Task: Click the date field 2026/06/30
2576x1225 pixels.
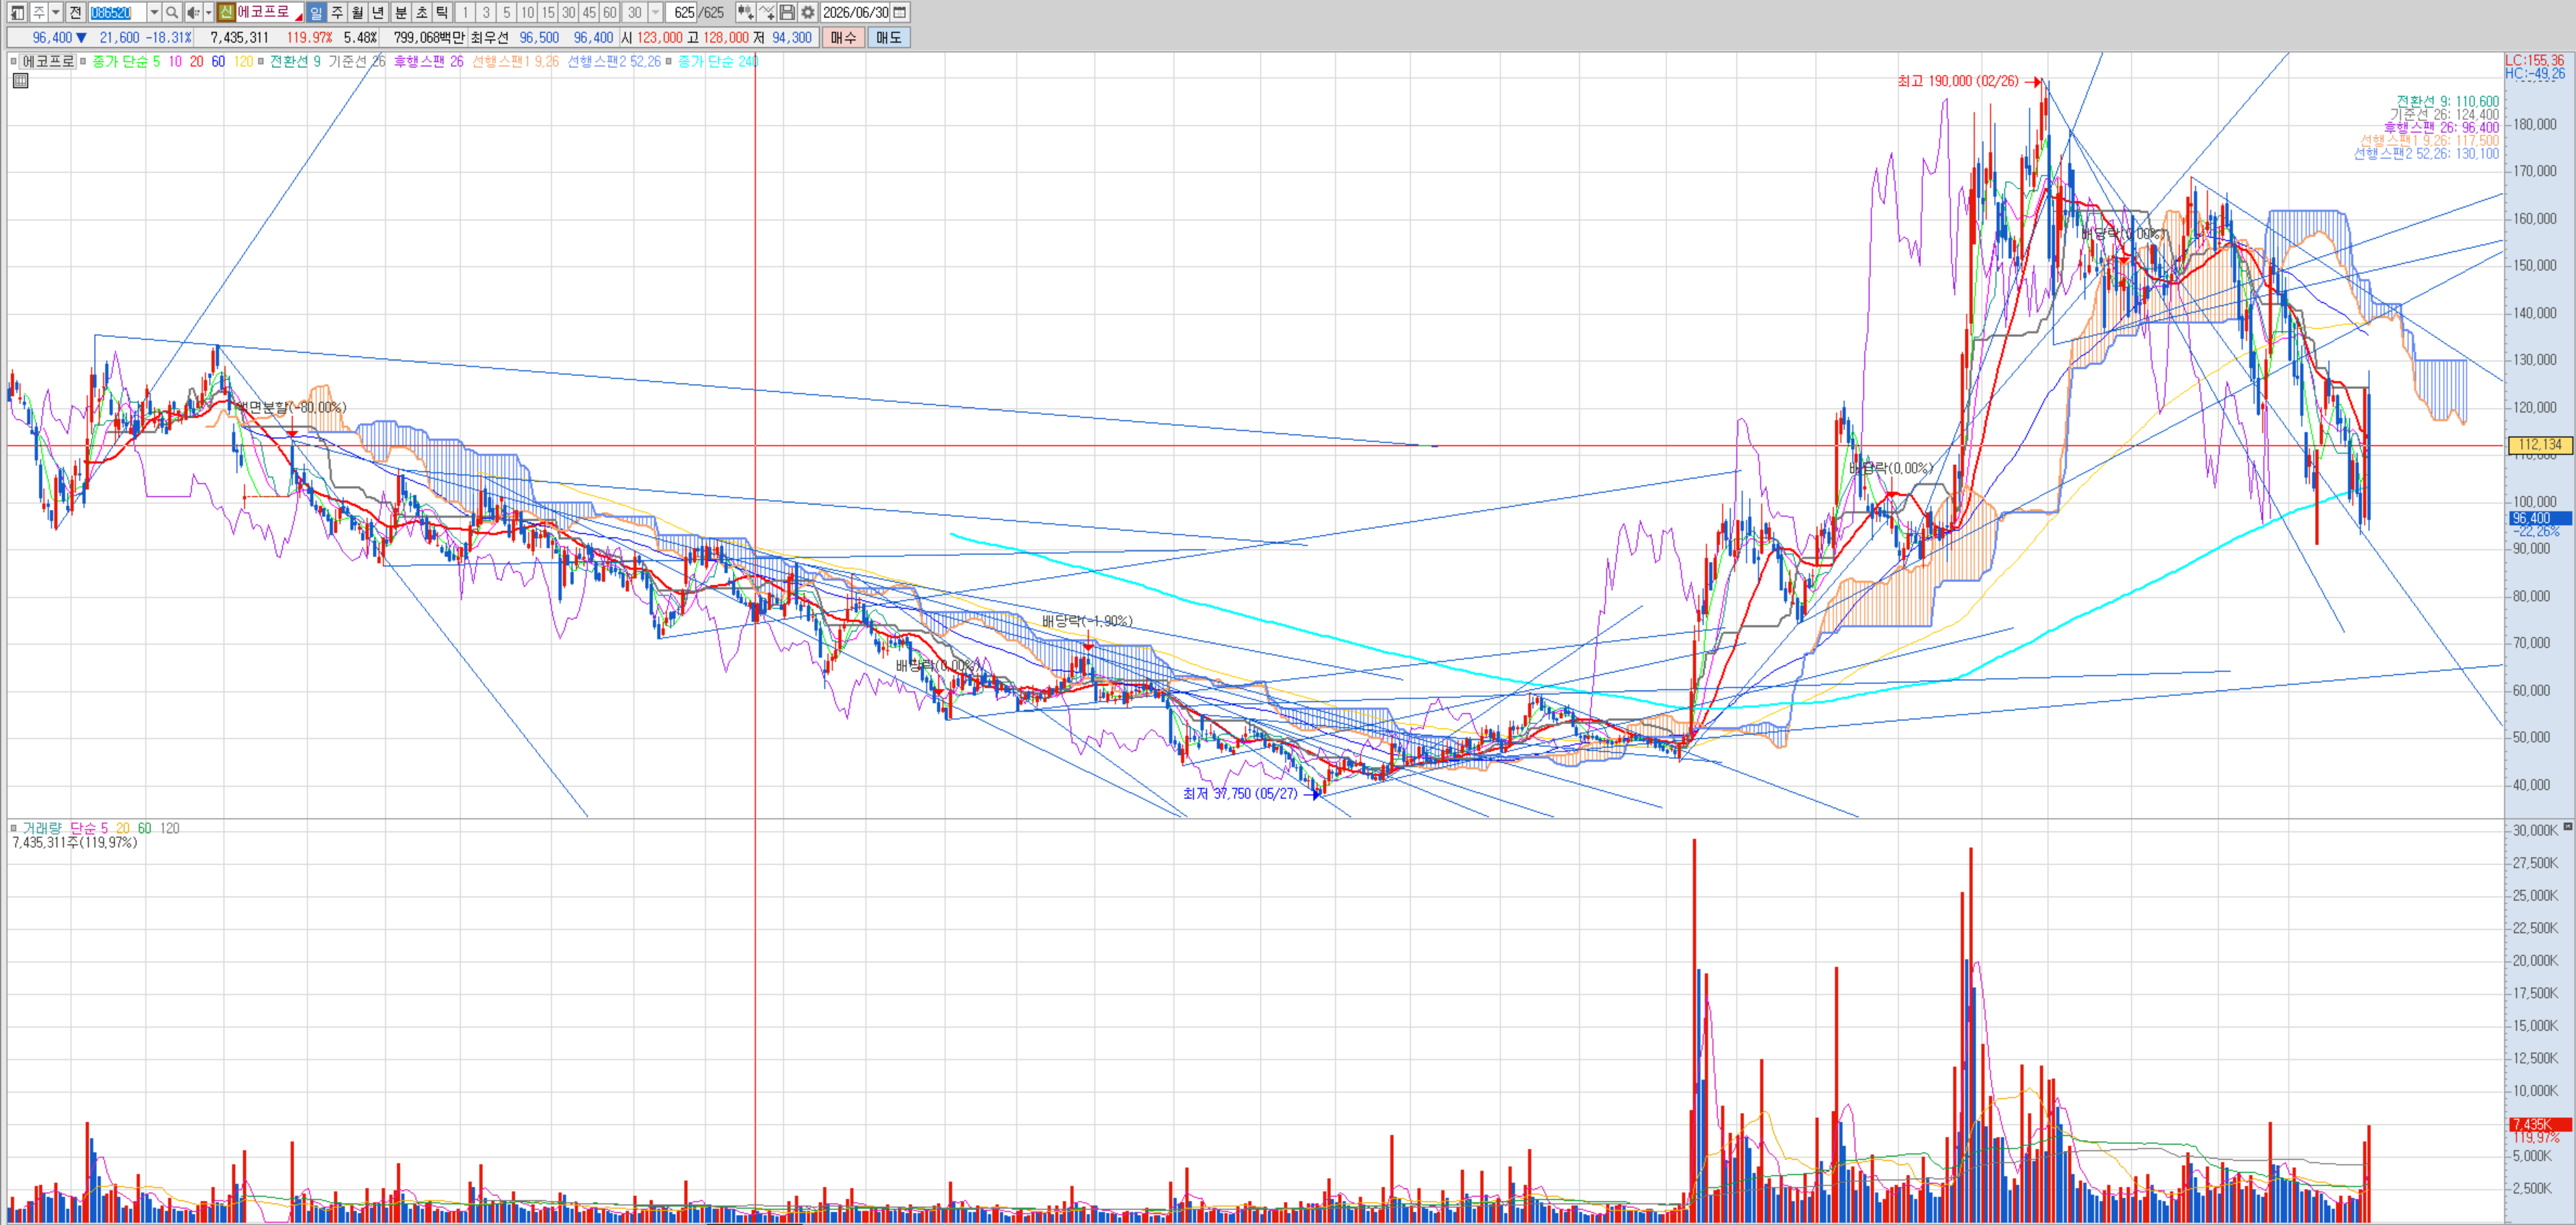Action: (x=856, y=13)
